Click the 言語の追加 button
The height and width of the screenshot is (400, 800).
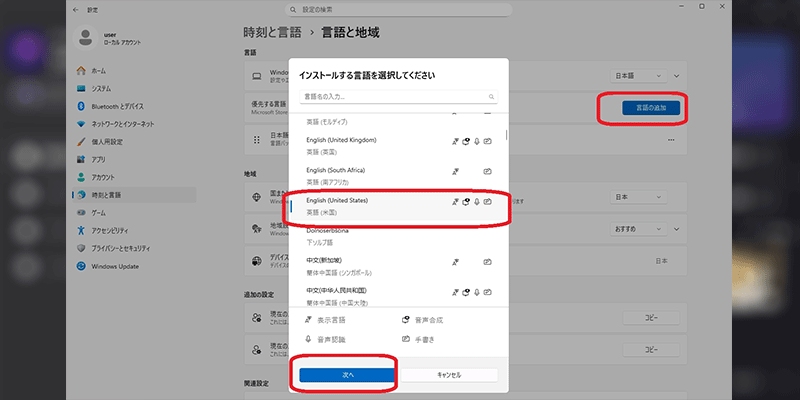(651, 108)
